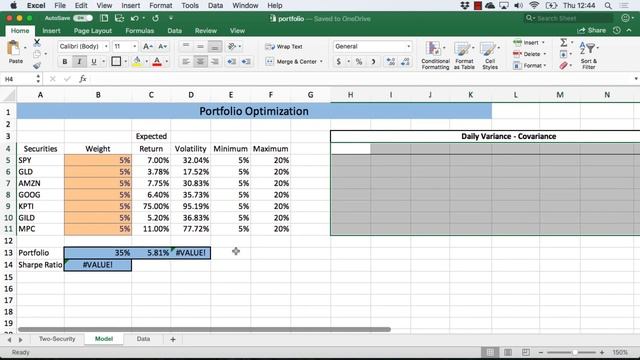Screen dimensions: 640x360
Task: Open the fill color dropdown arrow
Action: [147, 62]
